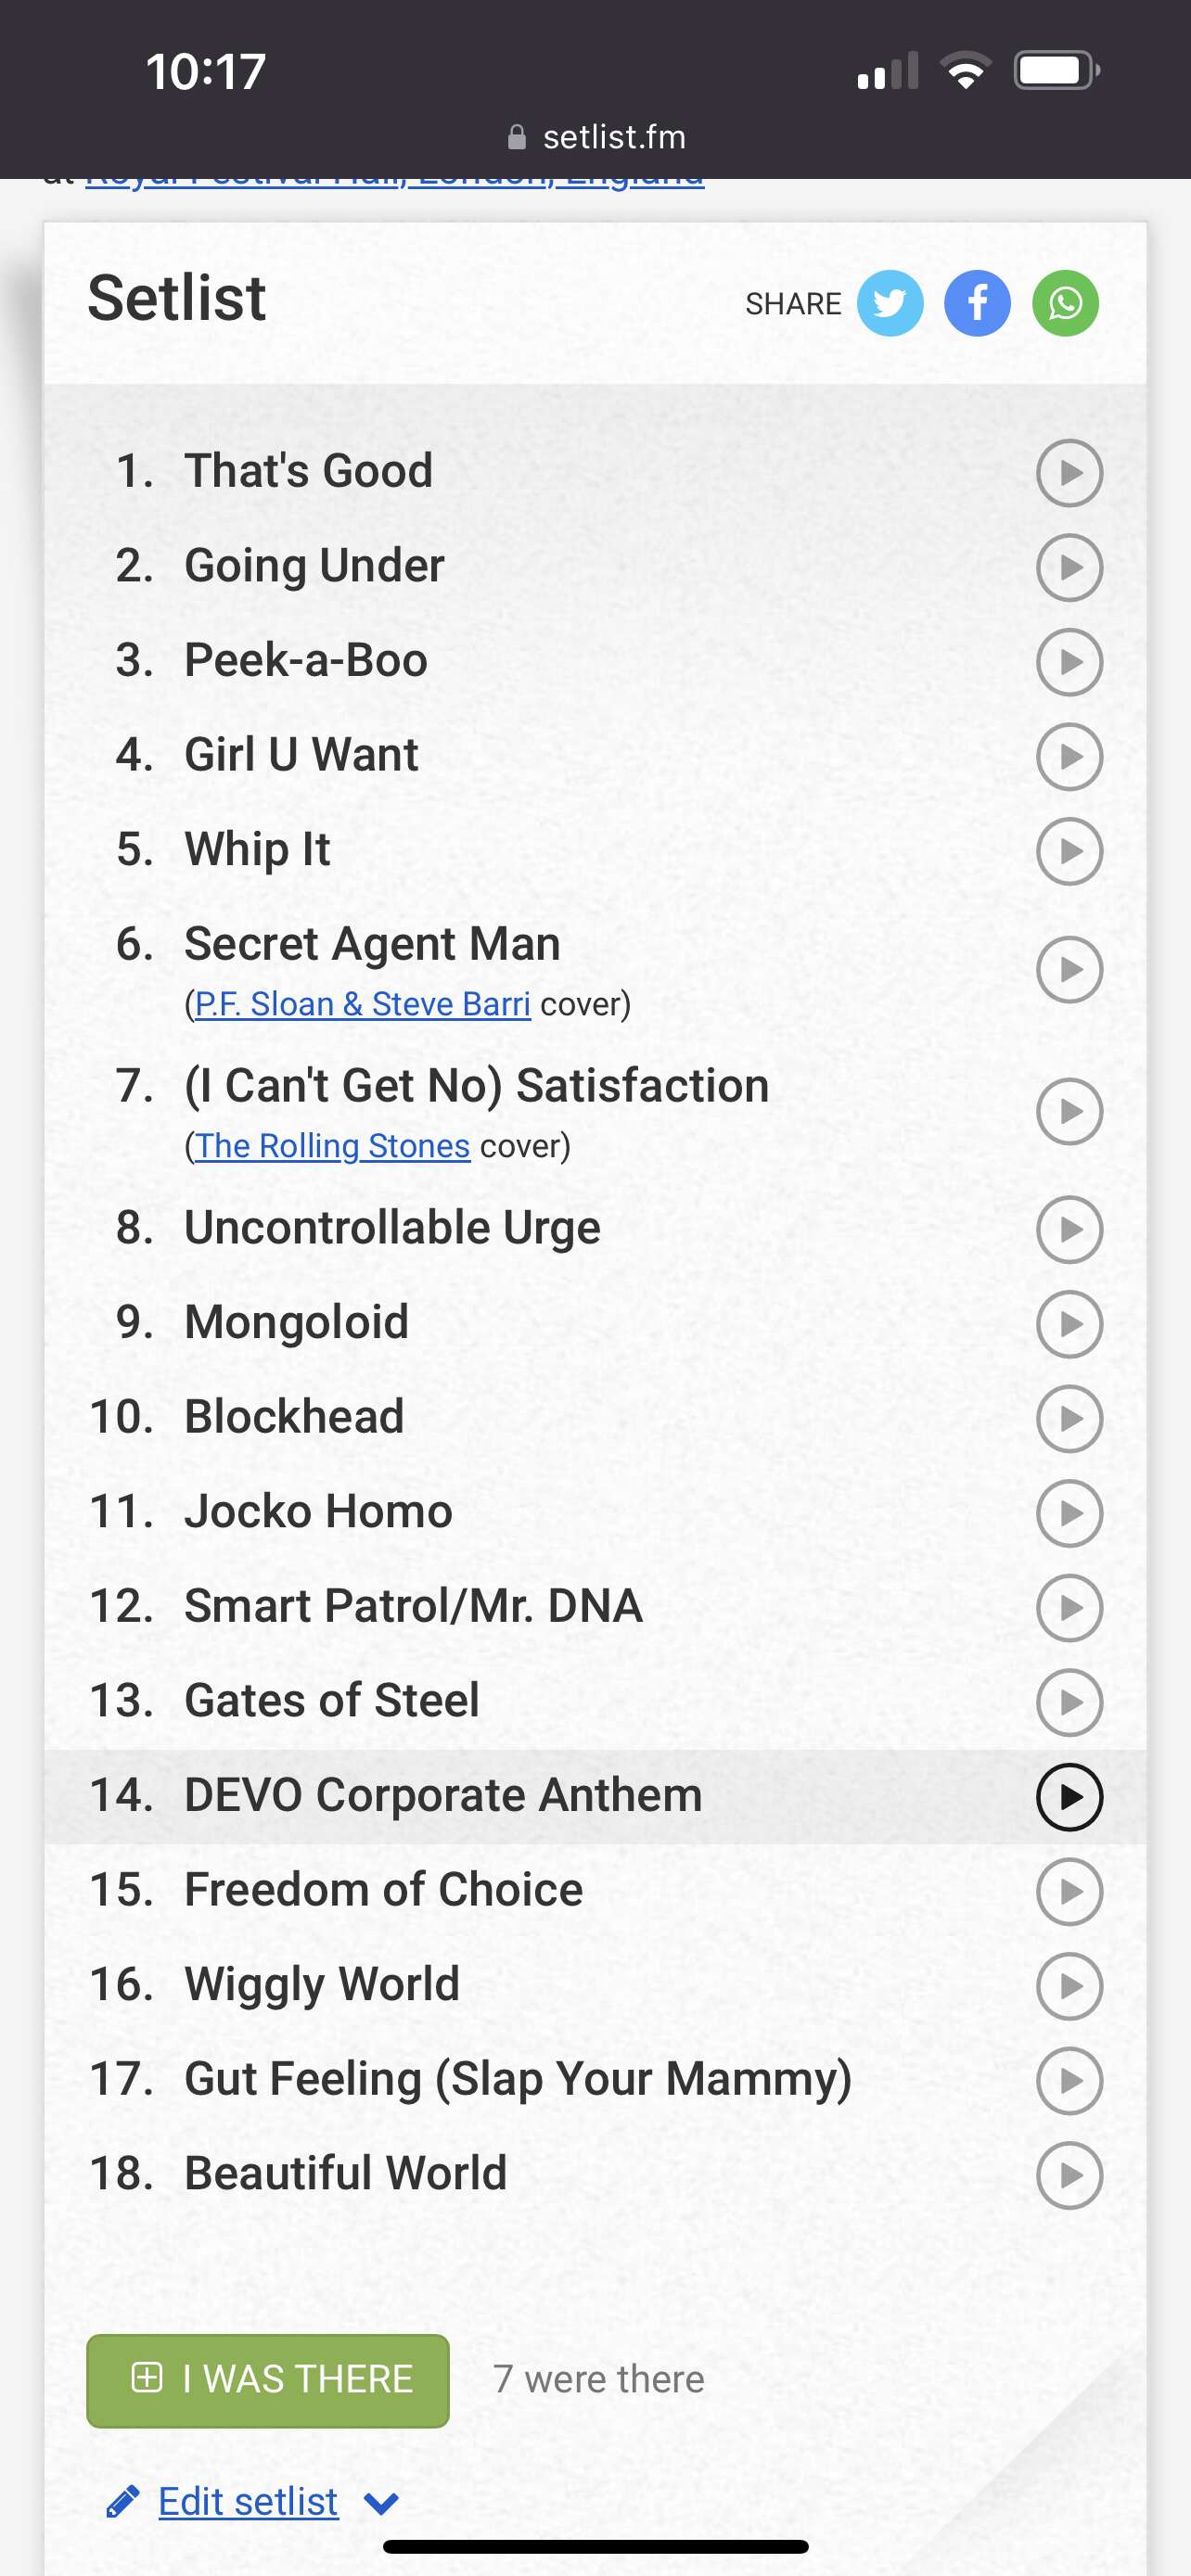Open Edit setlist link
Screen dimensions: 1191x2576
coord(248,2501)
